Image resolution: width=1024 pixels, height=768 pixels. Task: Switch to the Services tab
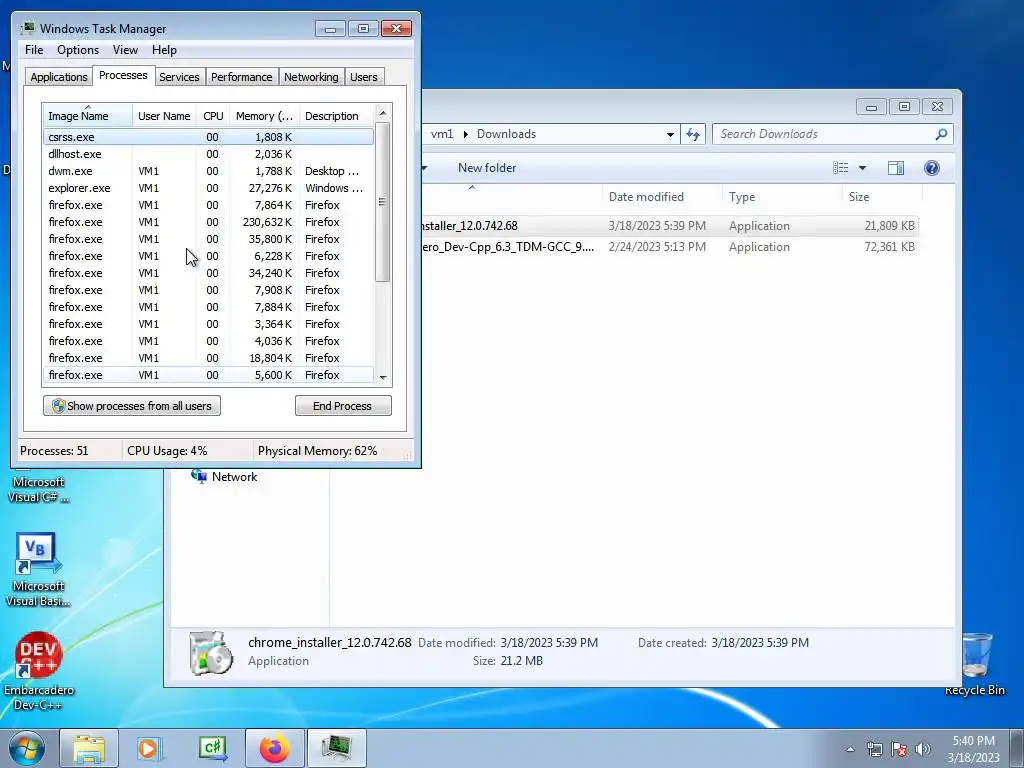click(179, 77)
